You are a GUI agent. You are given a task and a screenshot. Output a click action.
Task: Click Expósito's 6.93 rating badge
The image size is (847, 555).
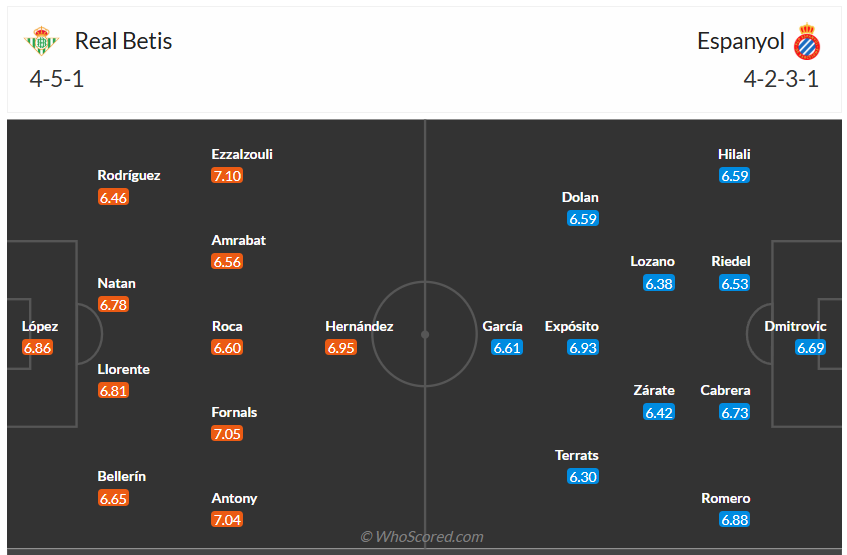point(583,348)
